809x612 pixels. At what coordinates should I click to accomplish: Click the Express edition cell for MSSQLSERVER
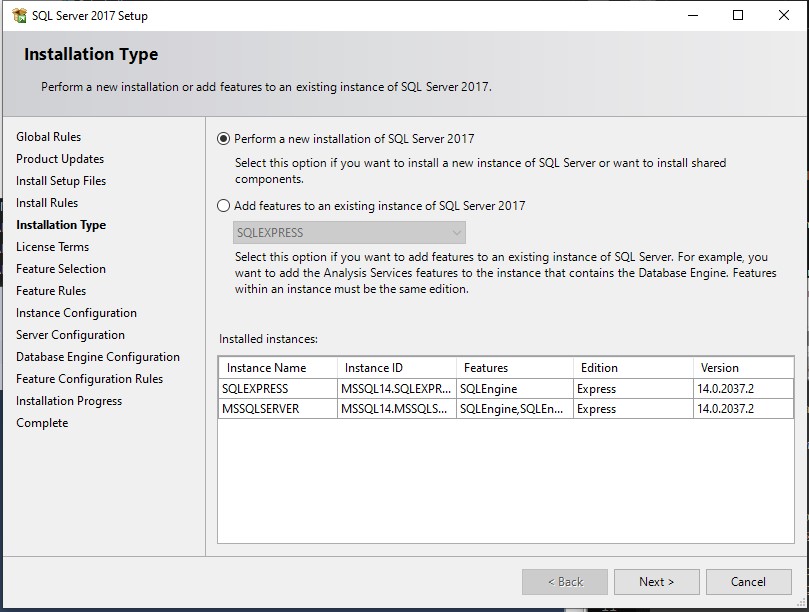[633, 409]
